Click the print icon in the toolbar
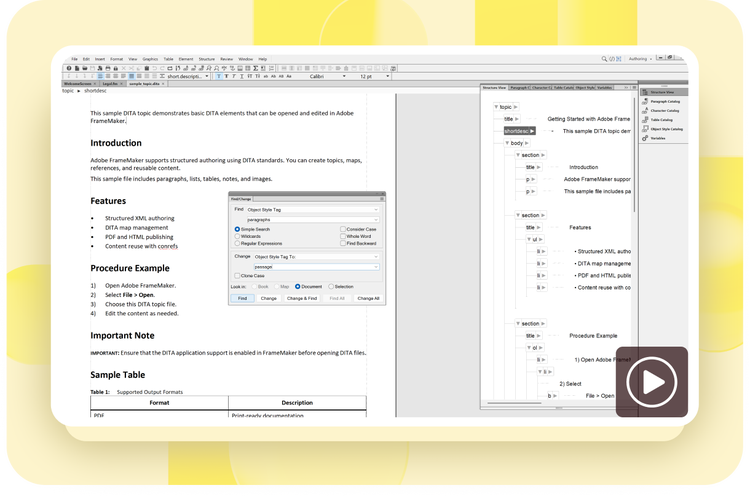 108,68
